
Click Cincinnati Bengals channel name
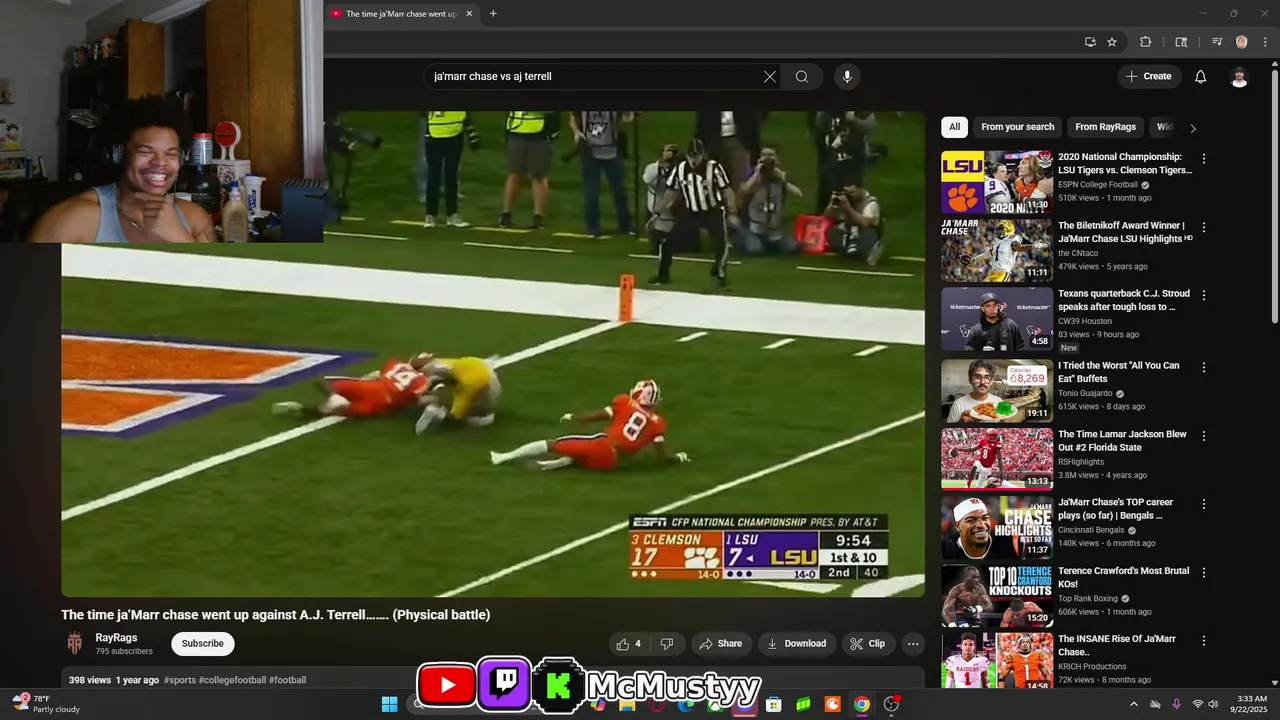(x=1089, y=530)
